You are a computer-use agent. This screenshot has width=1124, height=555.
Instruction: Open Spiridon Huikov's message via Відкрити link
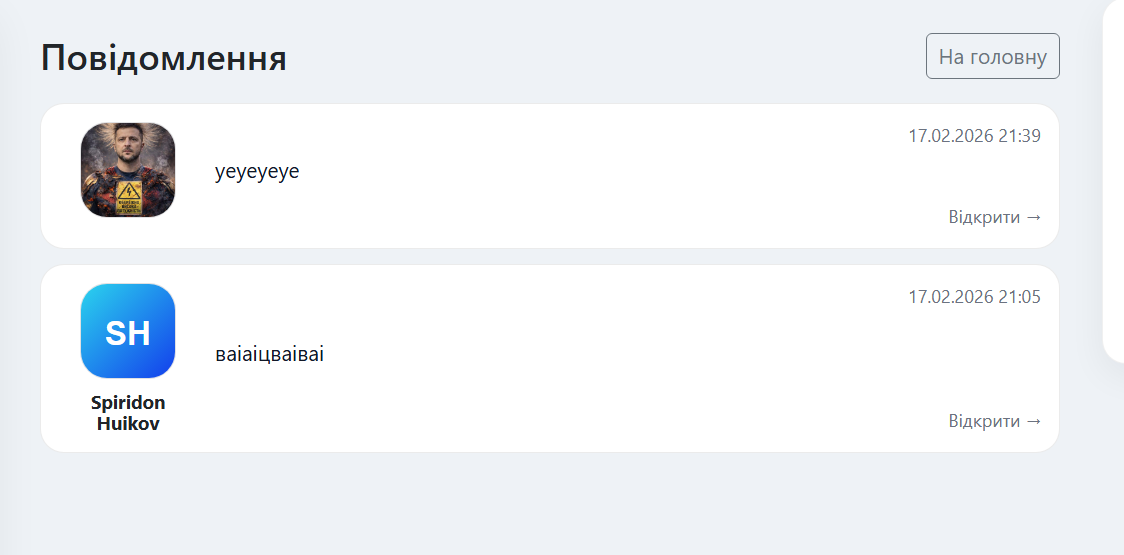pyautogui.click(x=994, y=421)
